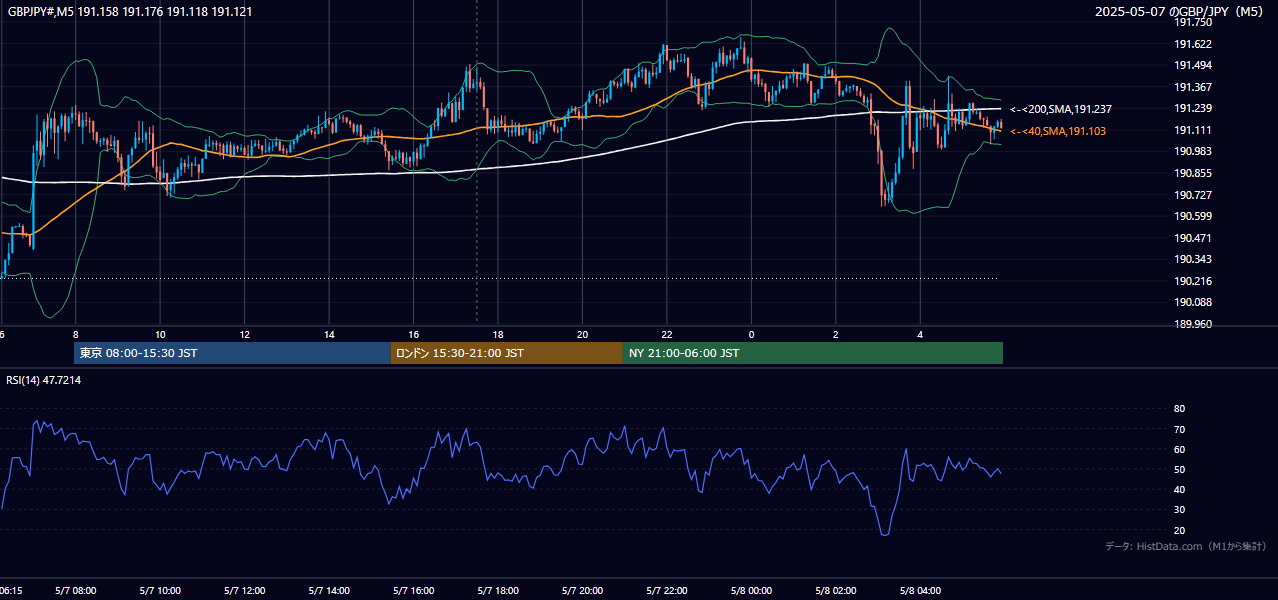Image resolution: width=1278 pixels, height=600 pixels.
Task: Click RSI scale level 20
Action: 1179,530
